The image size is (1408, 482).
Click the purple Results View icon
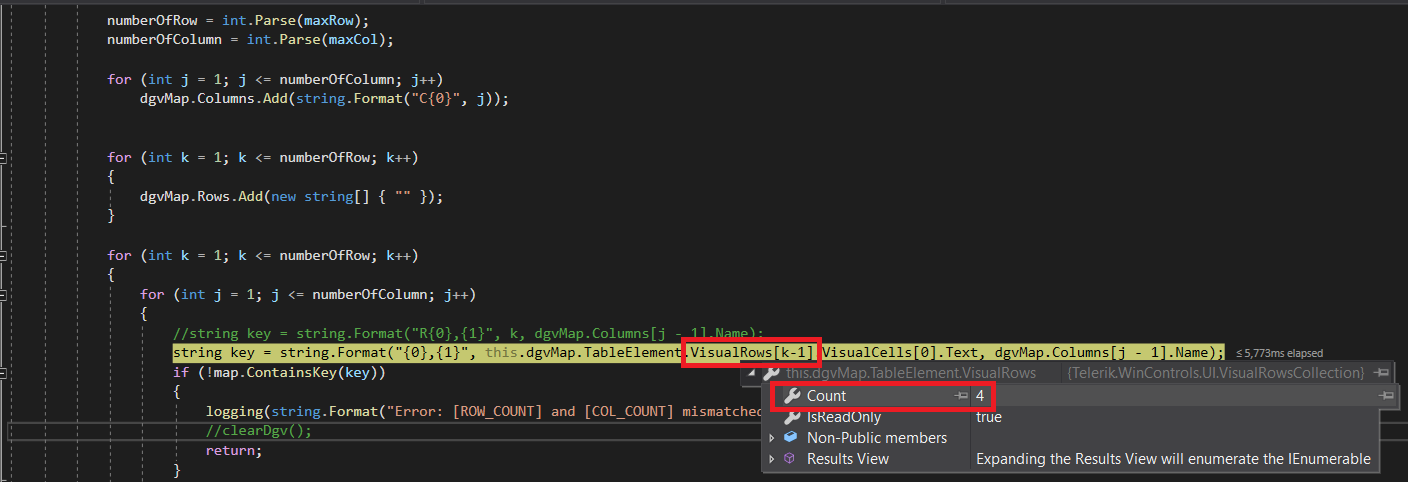click(790, 459)
